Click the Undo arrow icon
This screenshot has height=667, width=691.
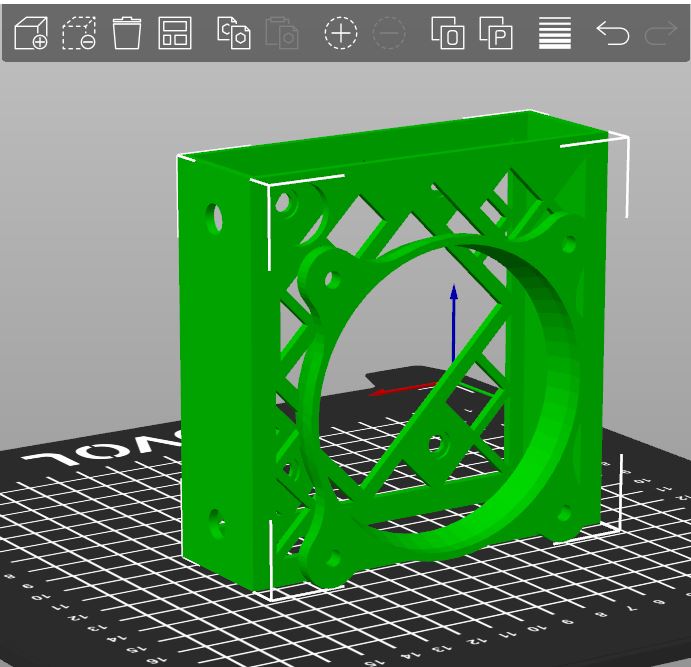pos(613,33)
